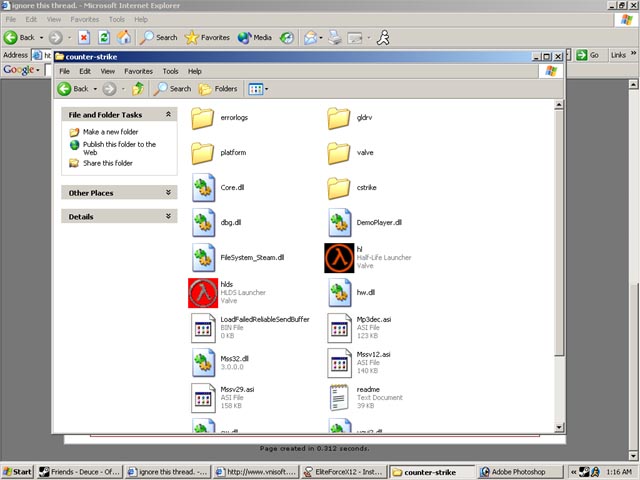Click the History icon in Internet Explorer toolbar

[x=287, y=38]
